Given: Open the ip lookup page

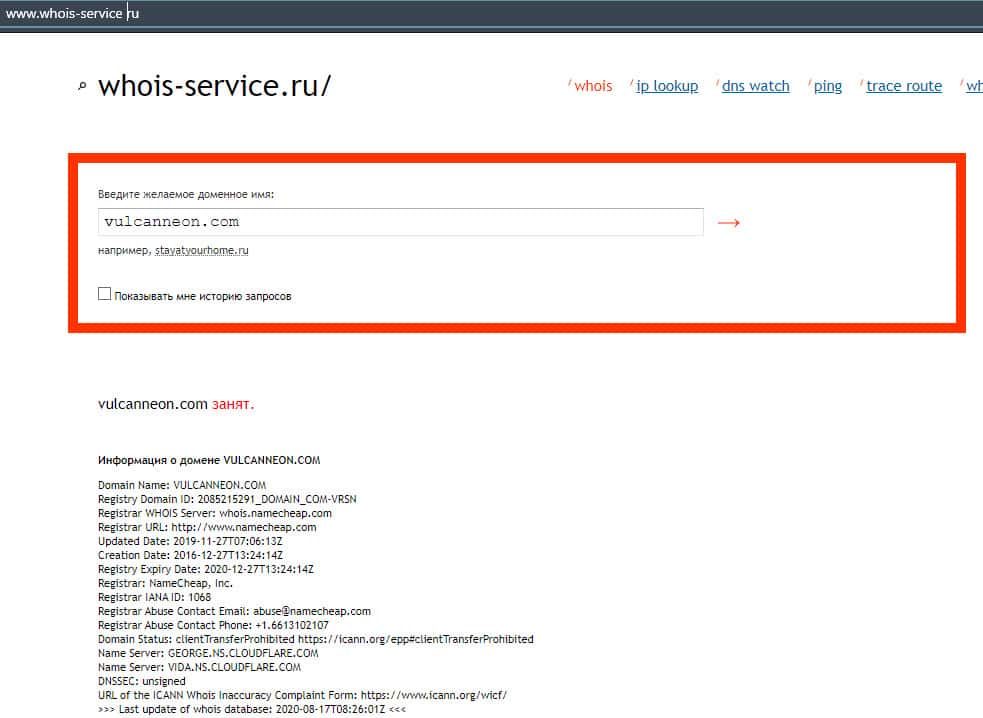Looking at the screenshot, I should coord(667,86).
